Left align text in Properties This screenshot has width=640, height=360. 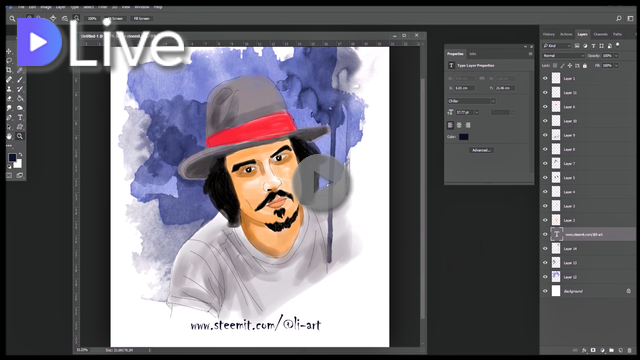(450, 125)
